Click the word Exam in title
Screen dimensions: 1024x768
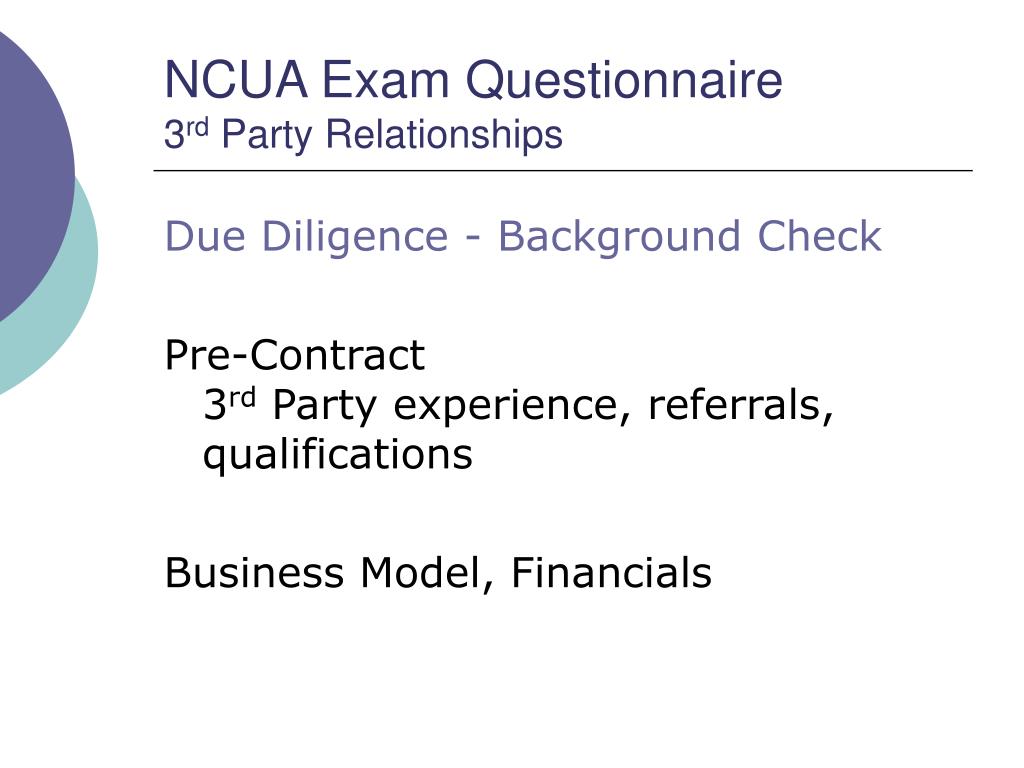tap(385, 80)
